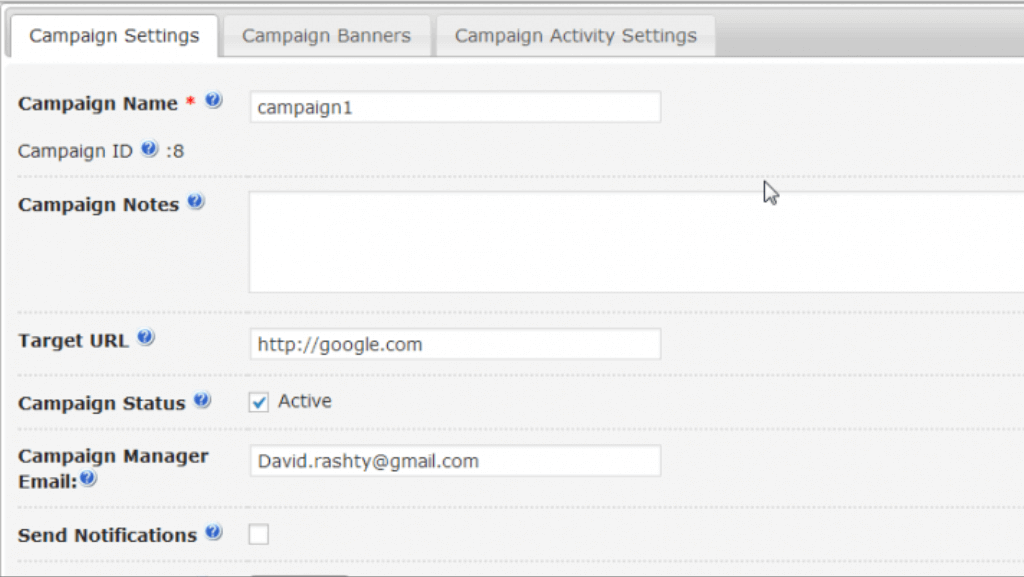Go to Campaign Activity Settings tab
The height and width of the screenshot is (577, 1024).
575,36
